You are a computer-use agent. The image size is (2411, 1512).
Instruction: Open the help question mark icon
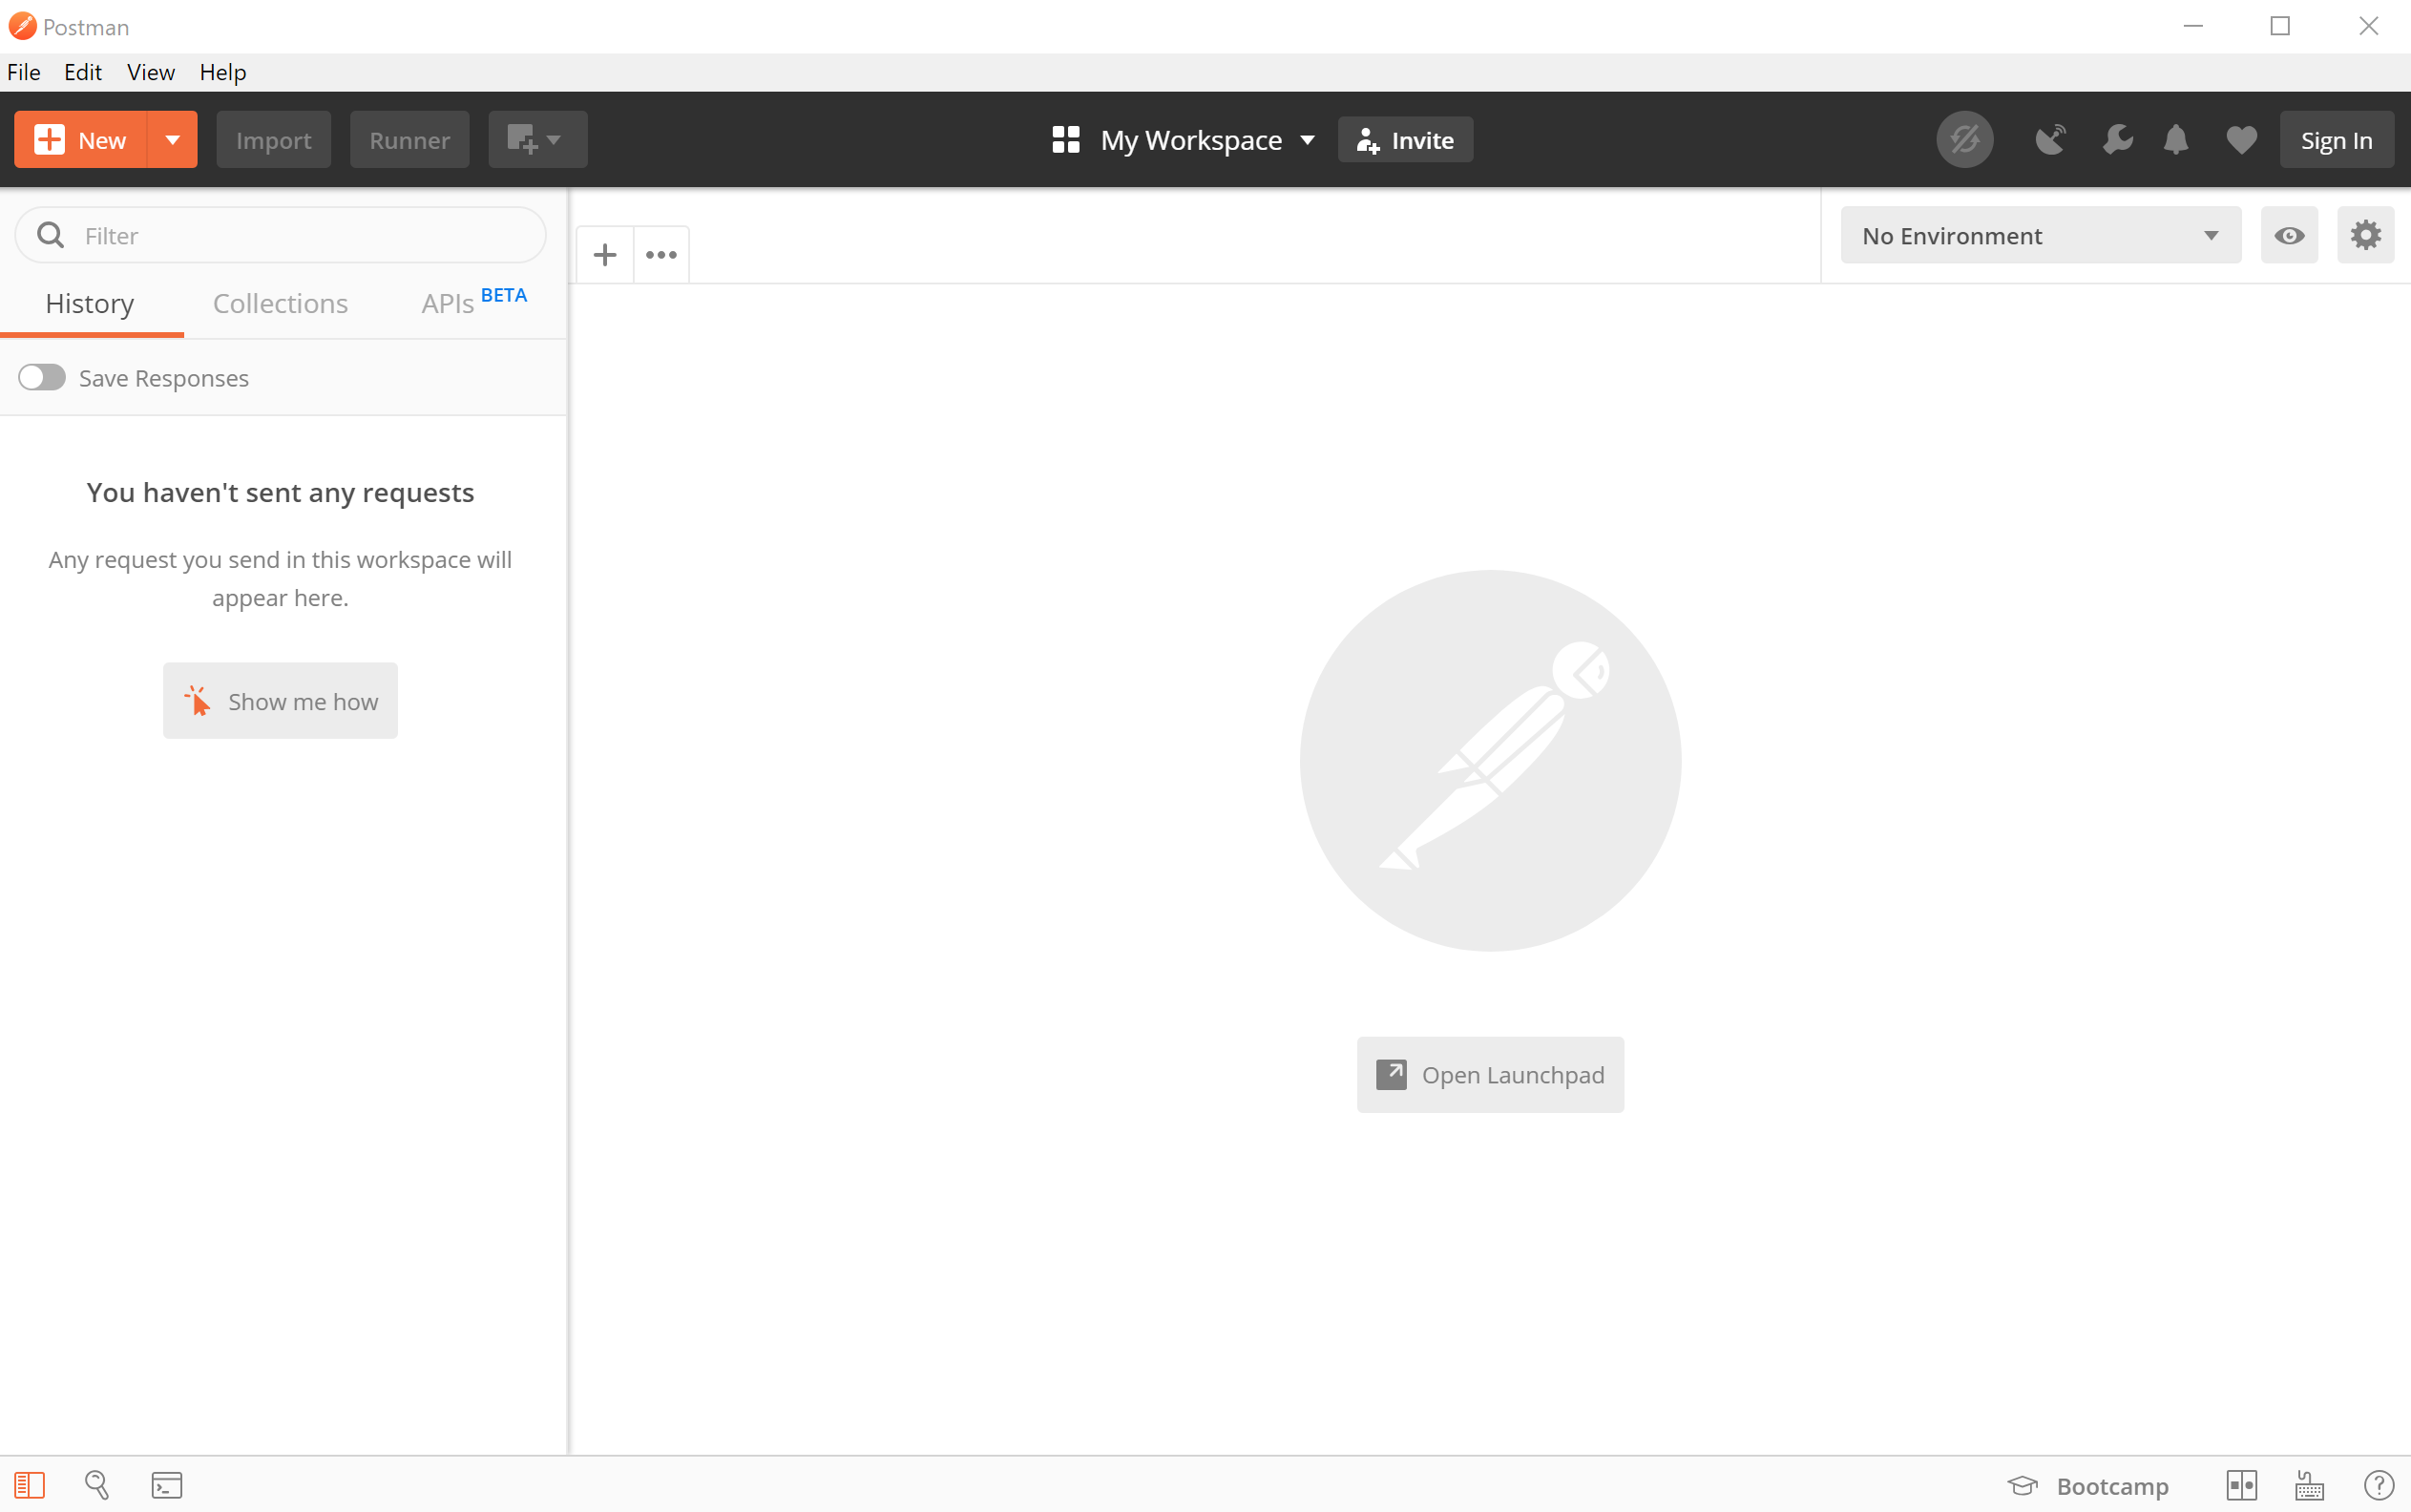pos(2378,1485)
